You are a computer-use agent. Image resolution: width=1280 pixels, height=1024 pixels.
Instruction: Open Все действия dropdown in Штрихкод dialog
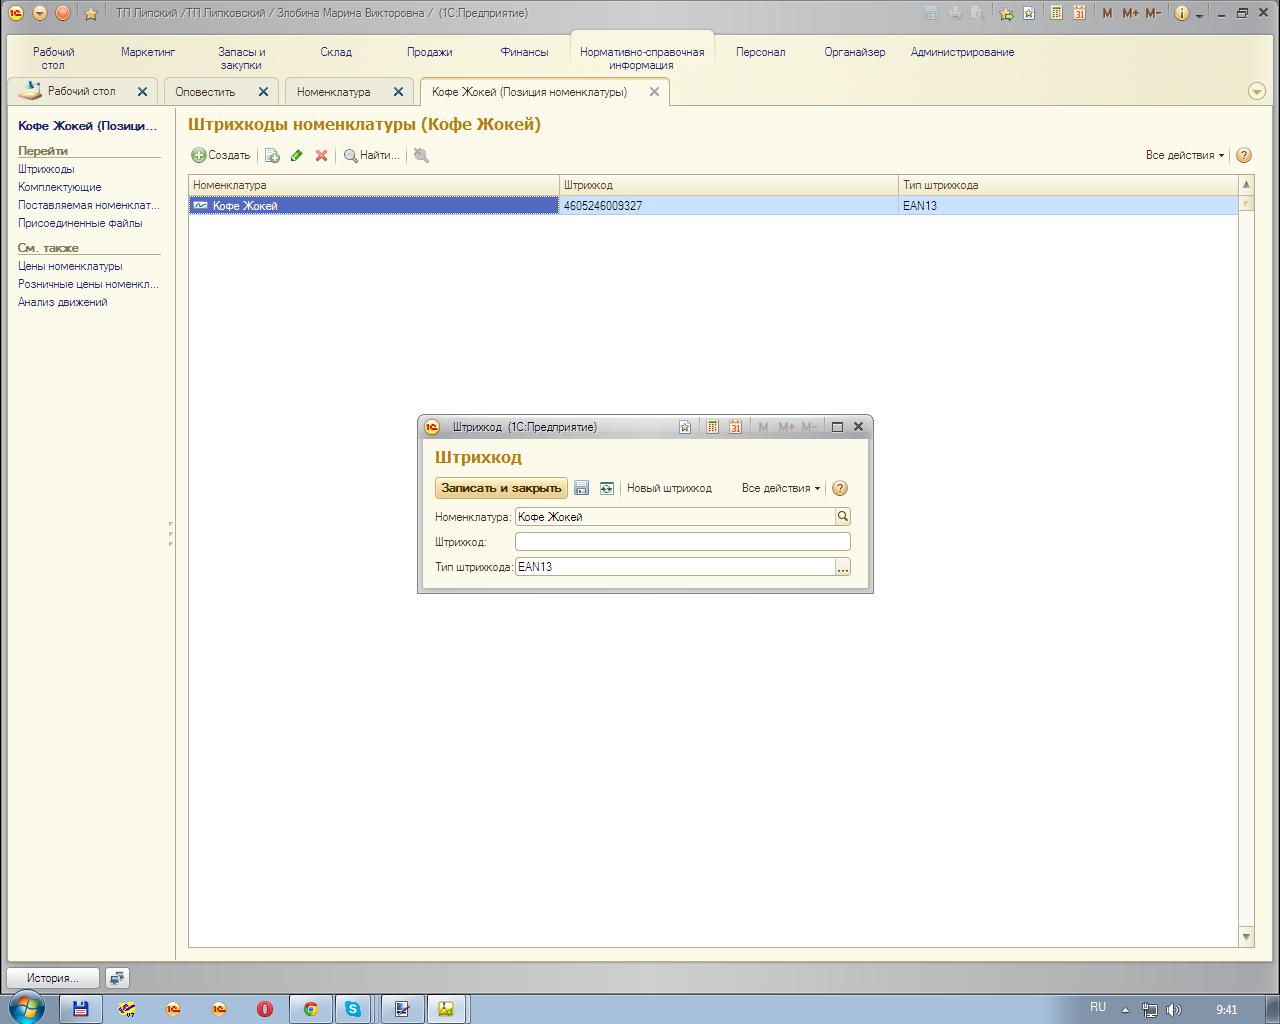tap(781, 488)
